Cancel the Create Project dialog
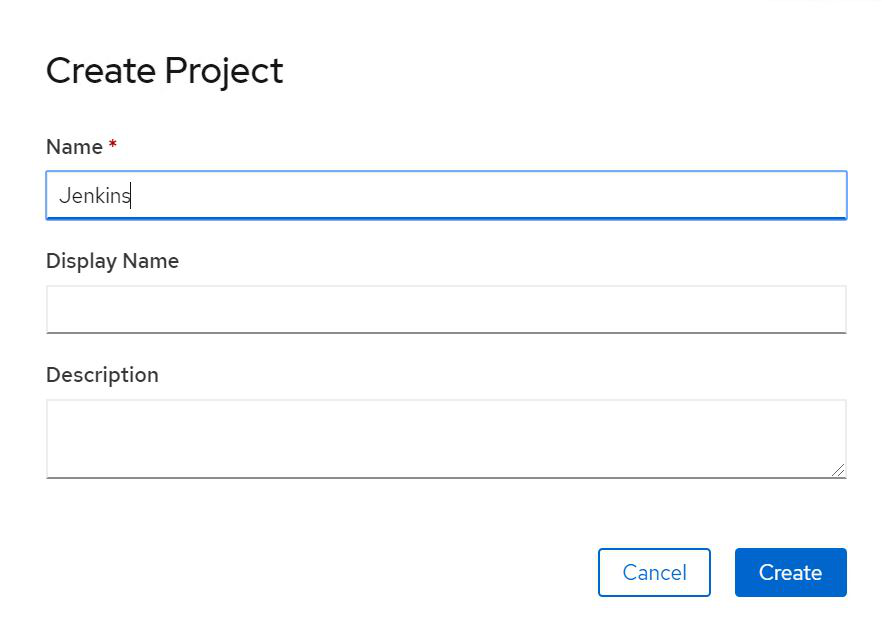Image resolution: width=882 pixels, height=639 pixels. point(654,572)
